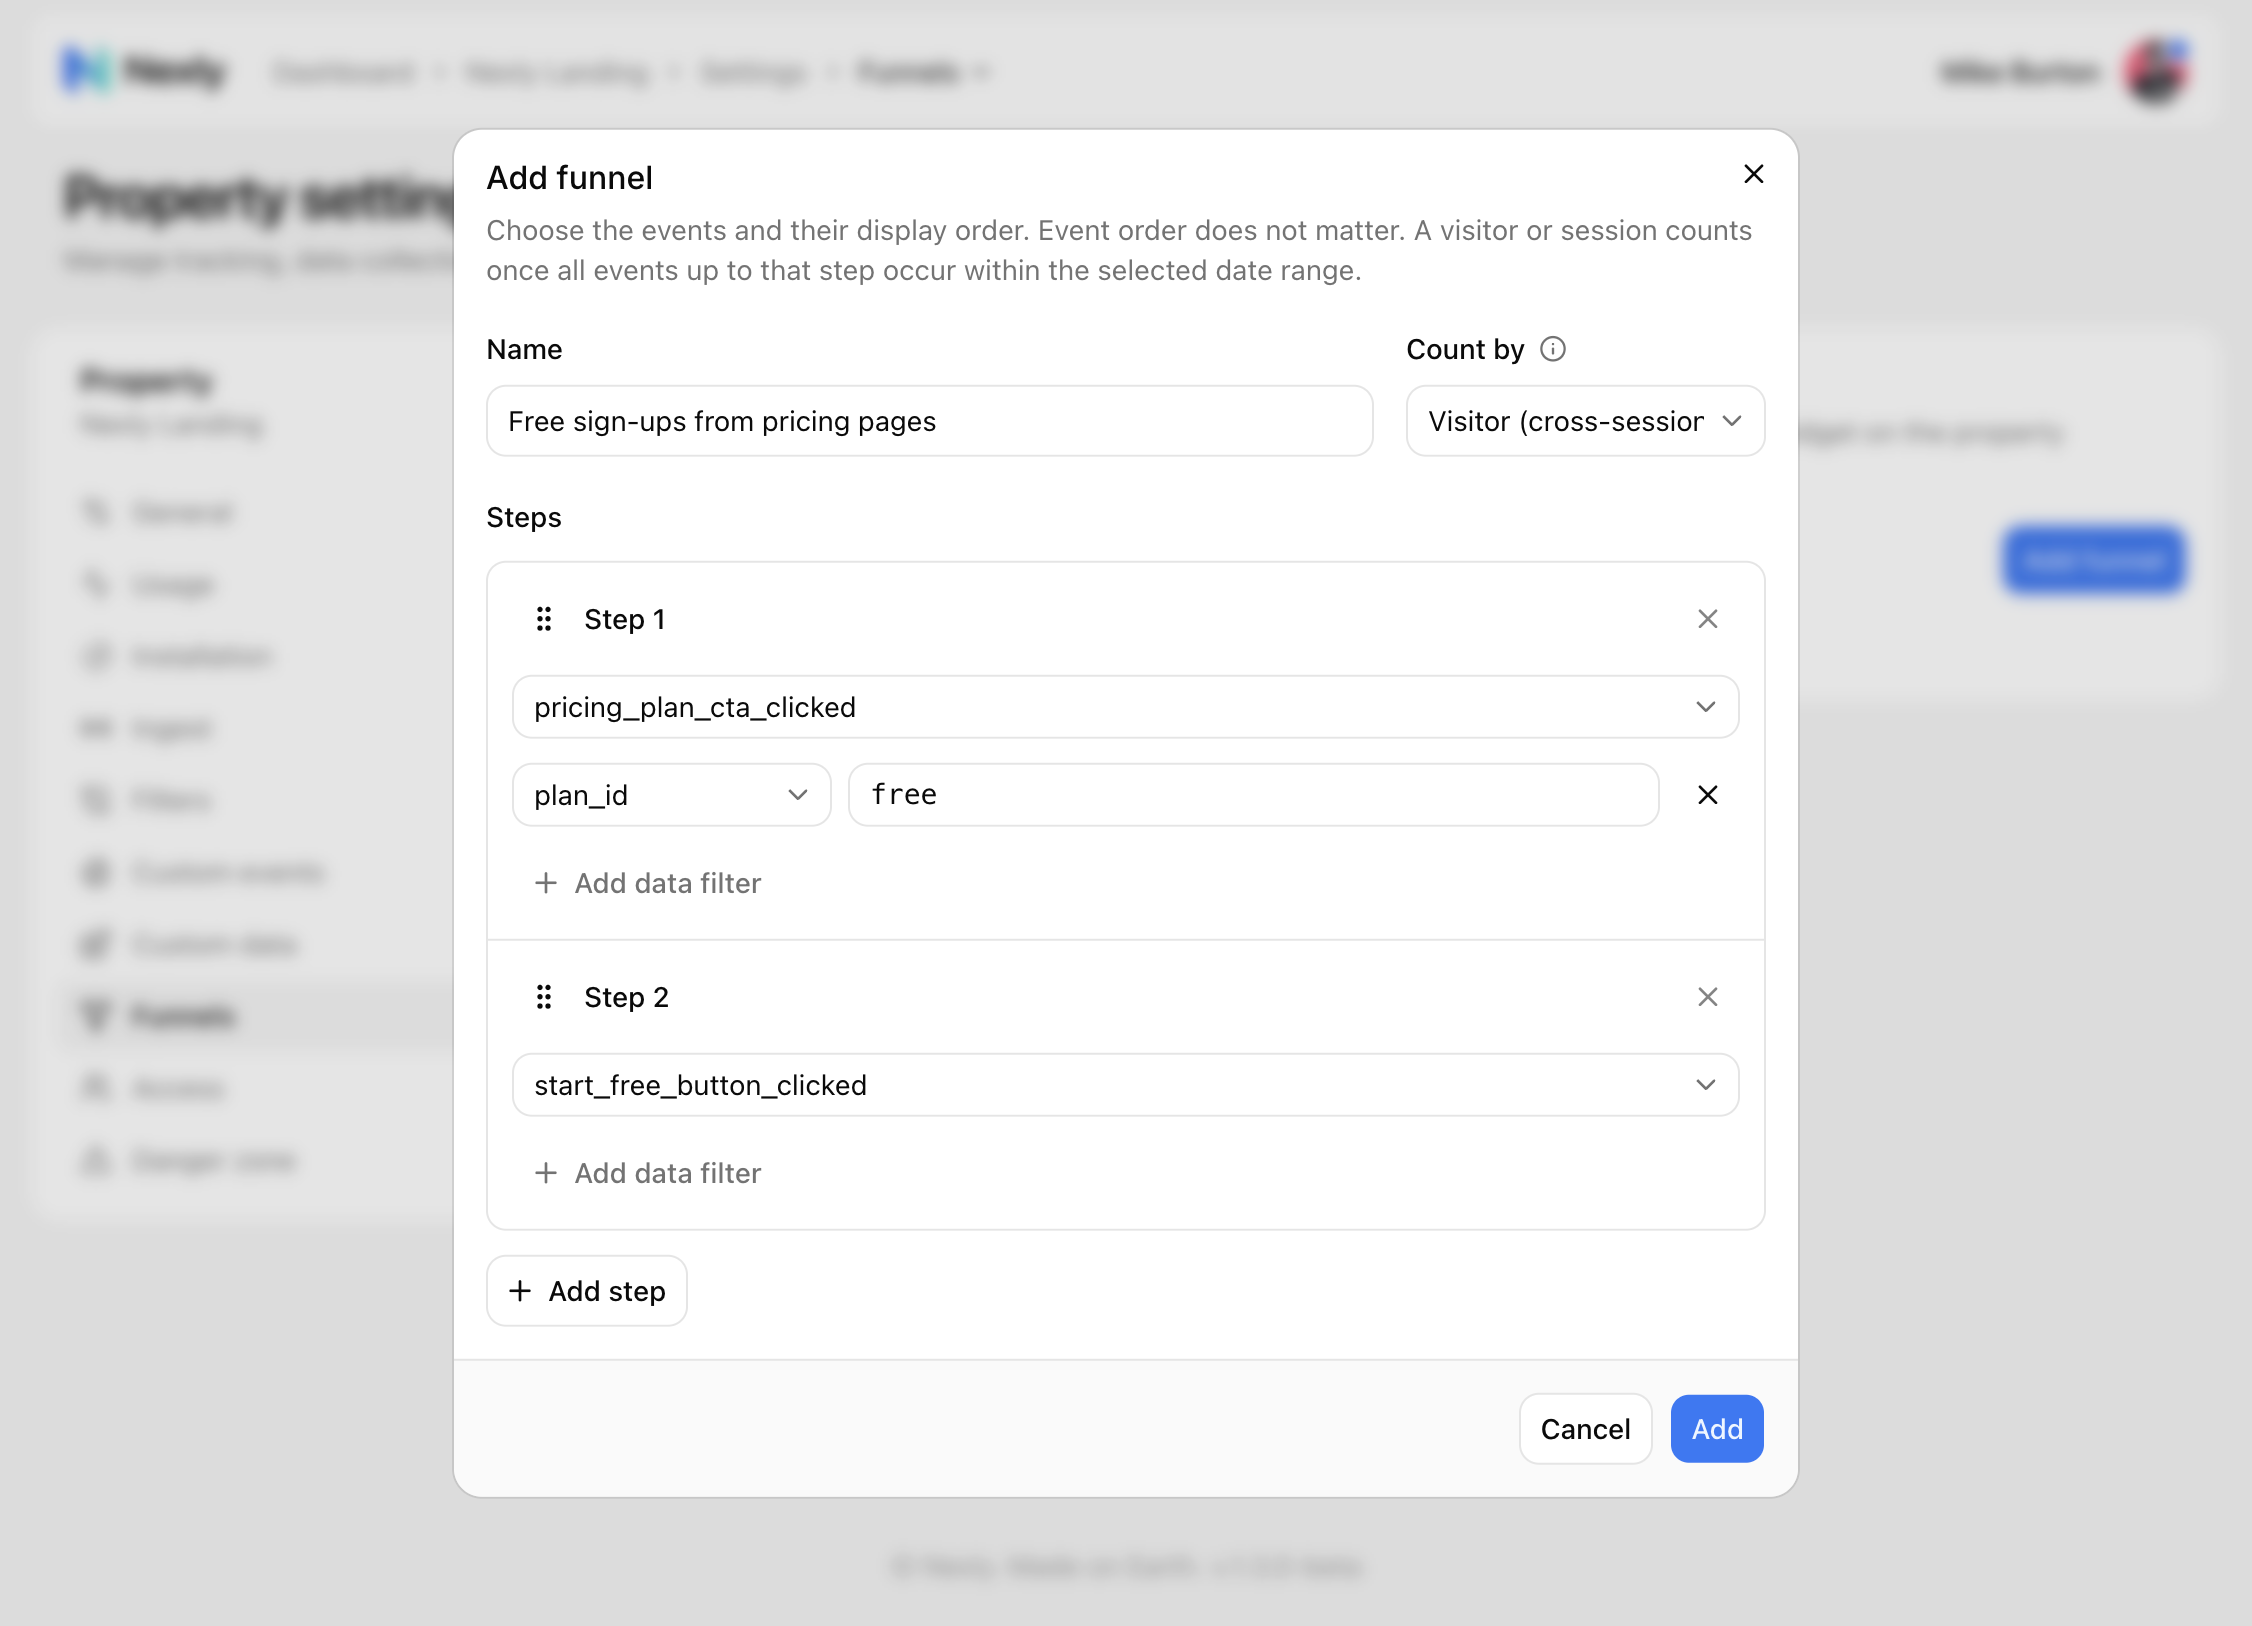
Task: Open the plan_id property dropdown
Action: 671,795
